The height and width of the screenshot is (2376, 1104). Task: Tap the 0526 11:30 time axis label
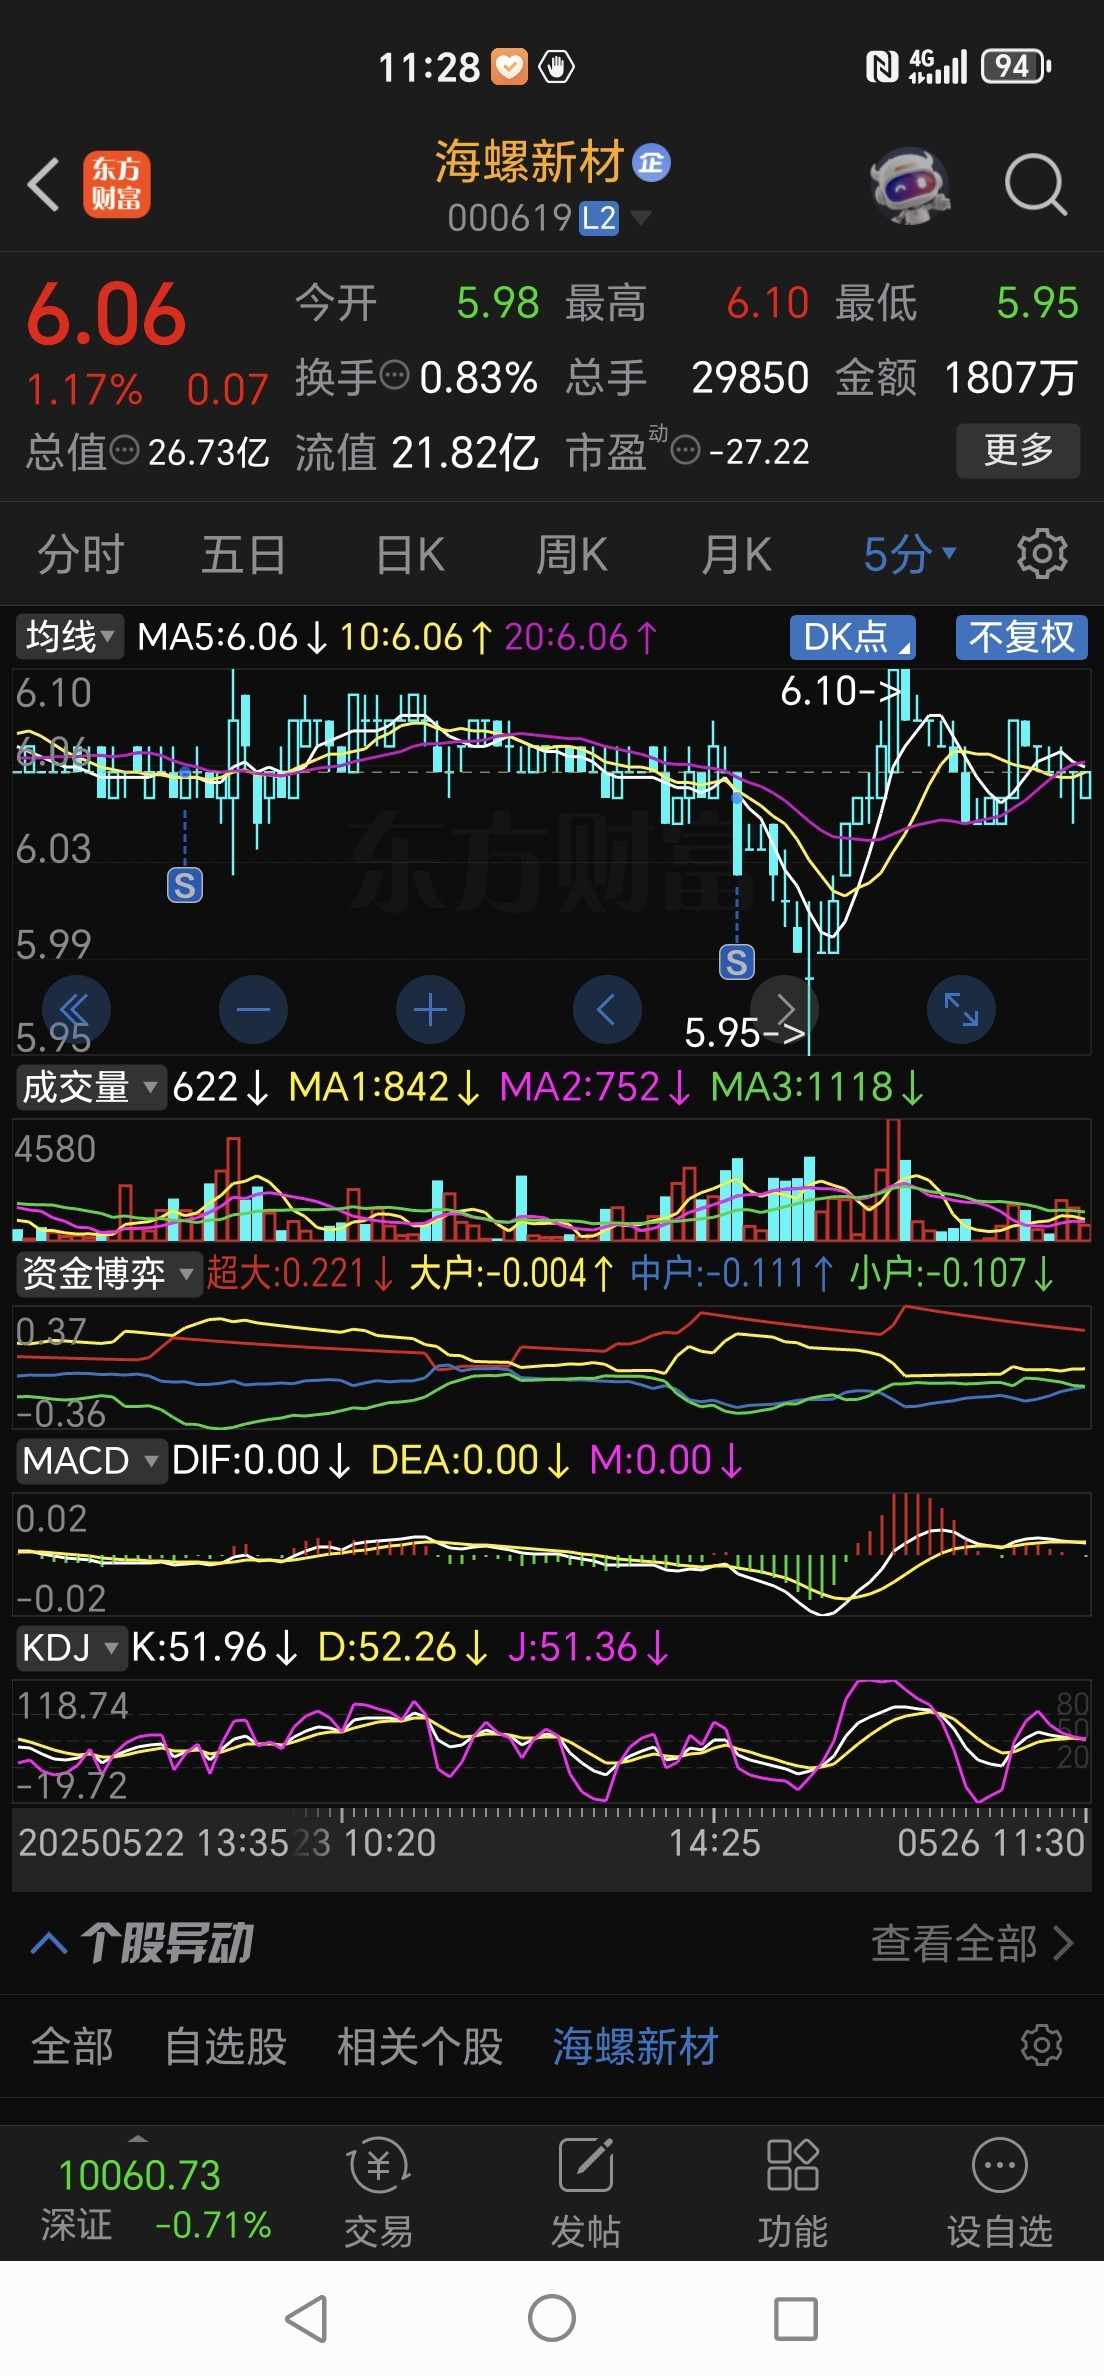click(x=991, y=1843)
